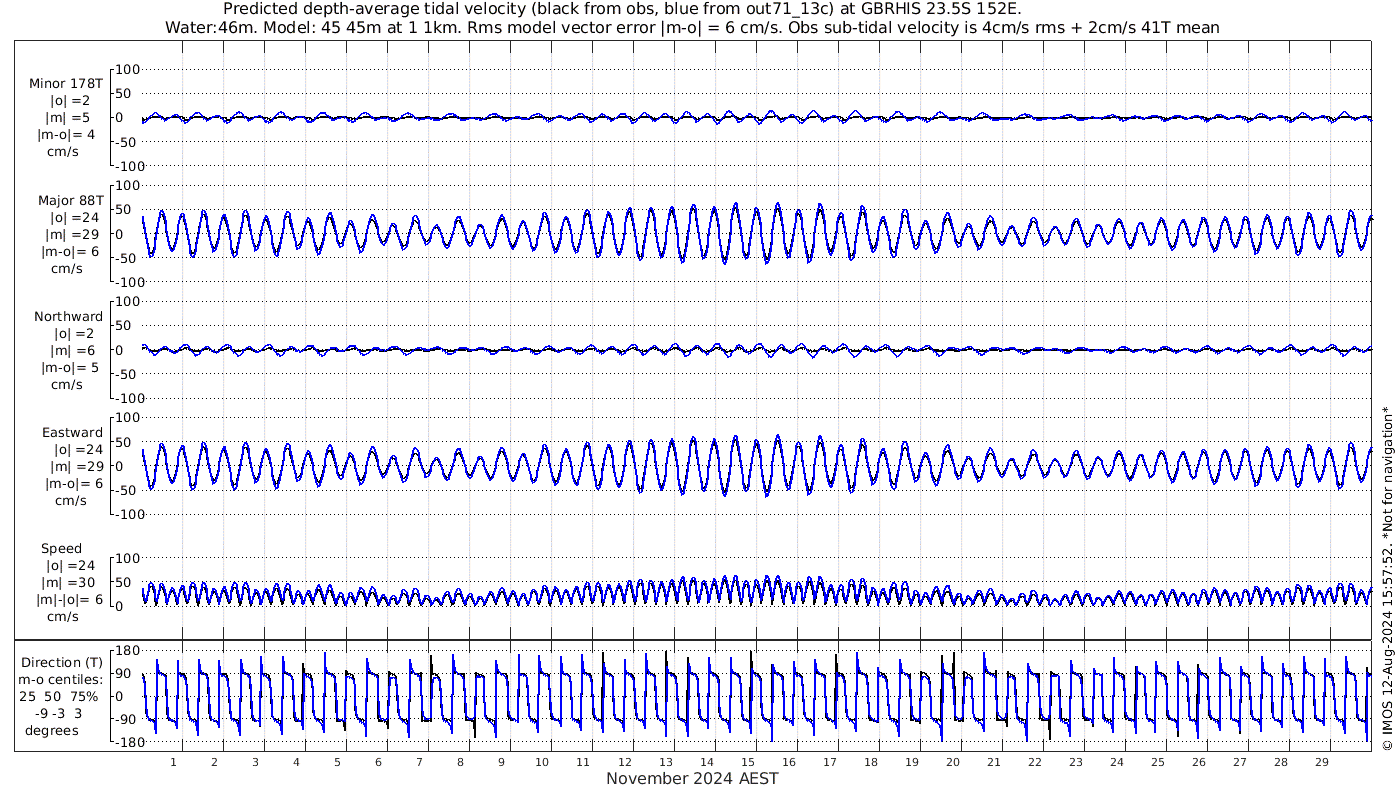Image resolution: width=1400 pixels, height=800 pixels.
Task: Click the 'Water:46m. Model: 45 45m' subtitle line
Action: pyautogui.click(x=692, y=27)
